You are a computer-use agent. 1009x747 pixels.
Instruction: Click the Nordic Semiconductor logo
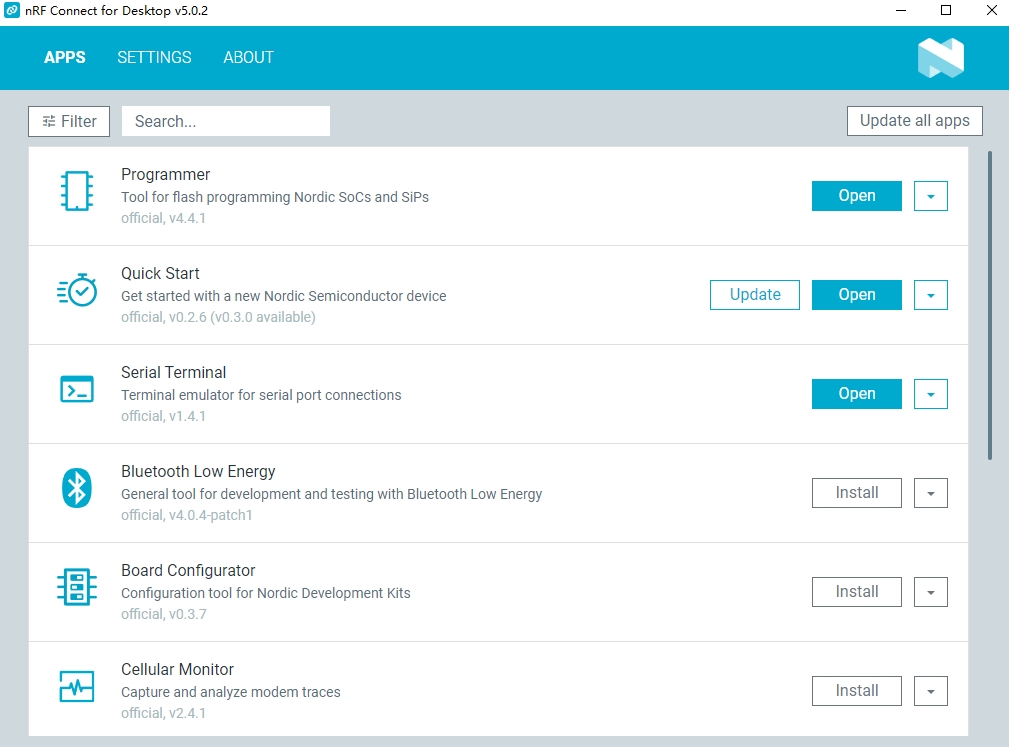click(x=940, y=58)
